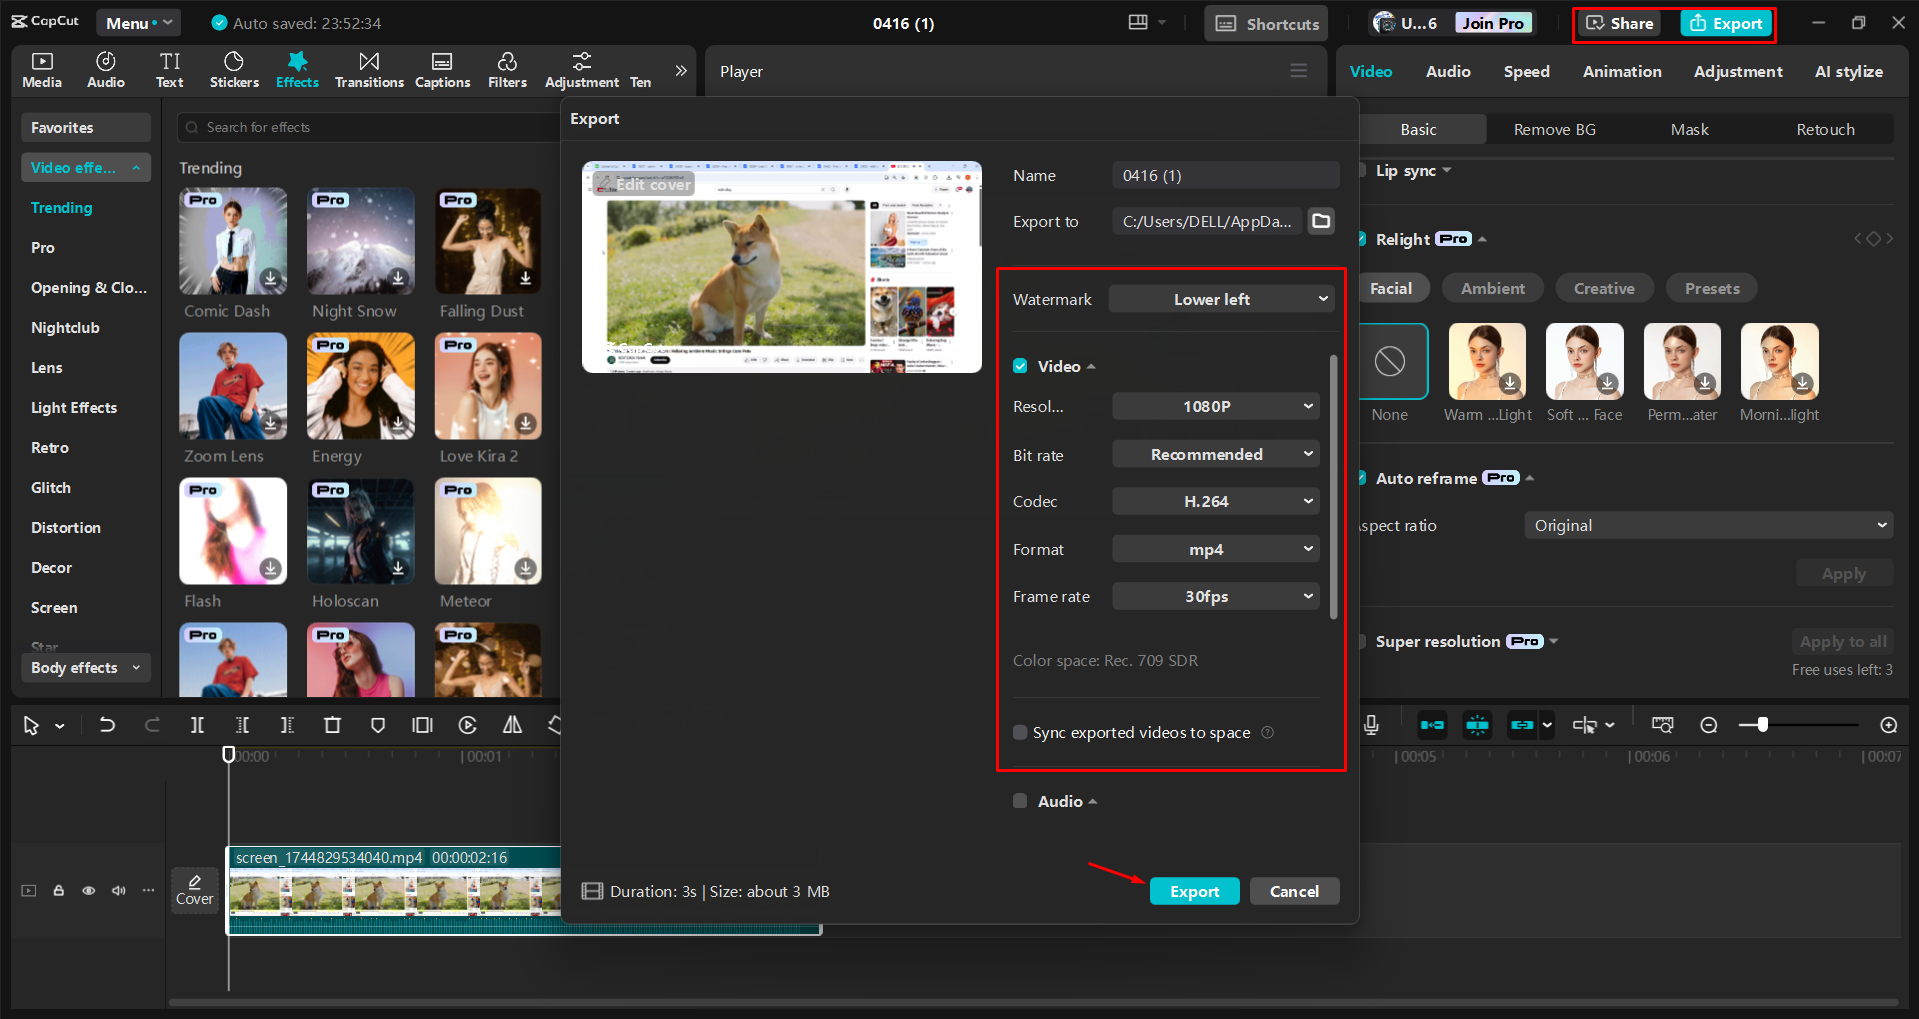Click the Join Pro button

1492,21
